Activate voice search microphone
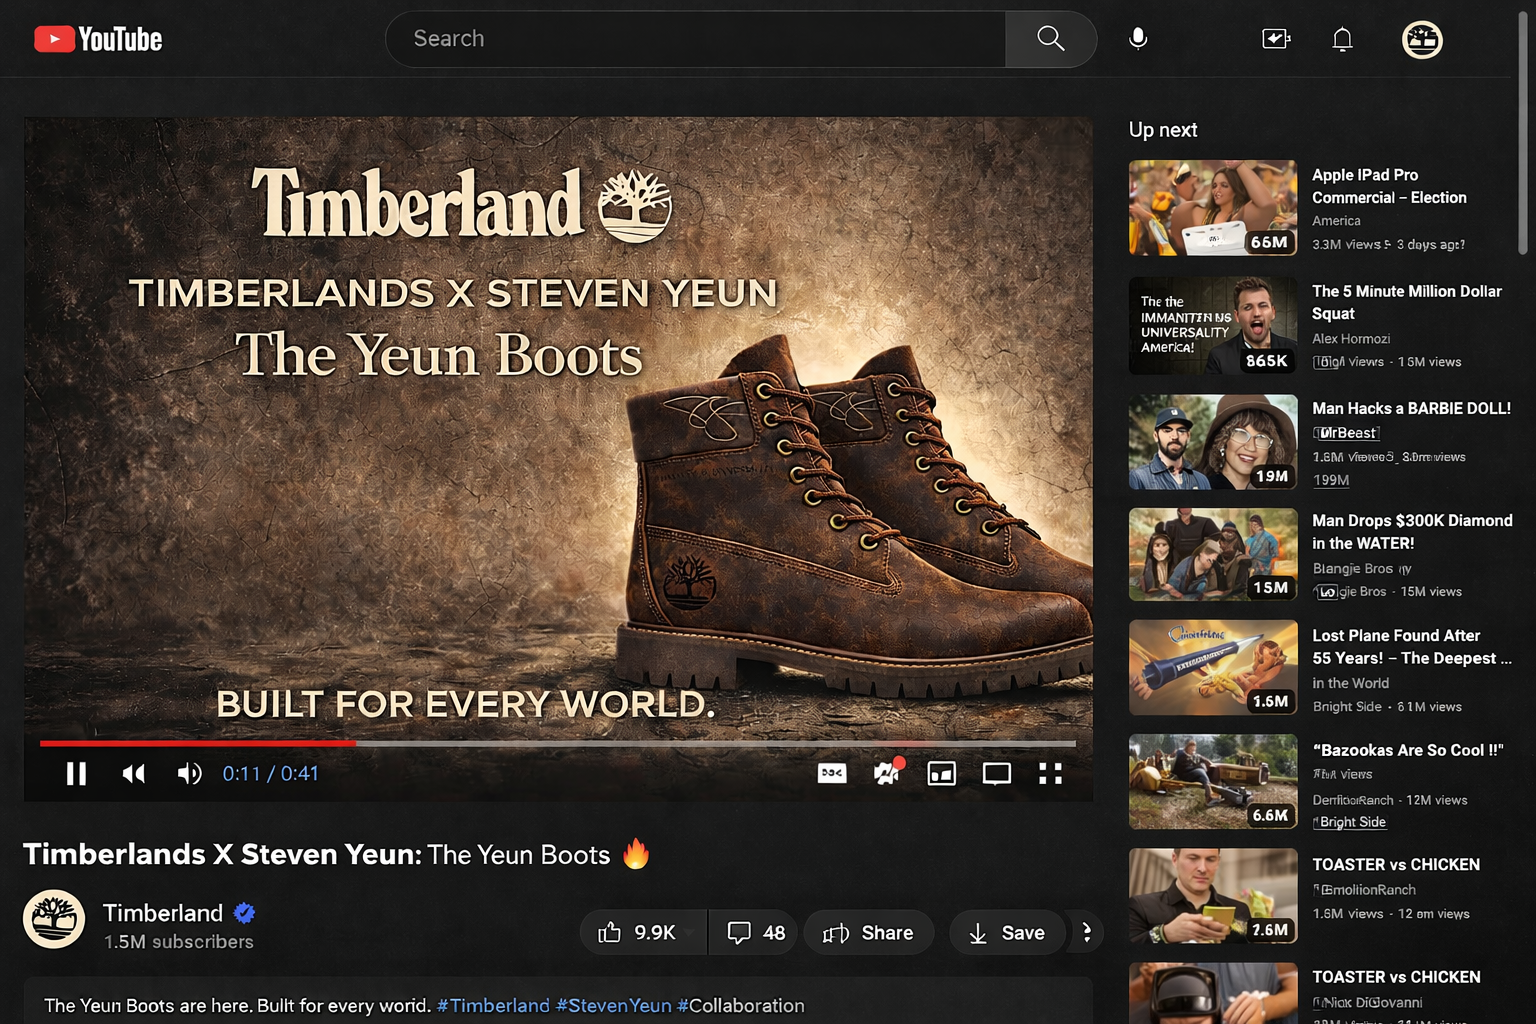The width and height of the screenshot is (1536, 1024). 1138,39
